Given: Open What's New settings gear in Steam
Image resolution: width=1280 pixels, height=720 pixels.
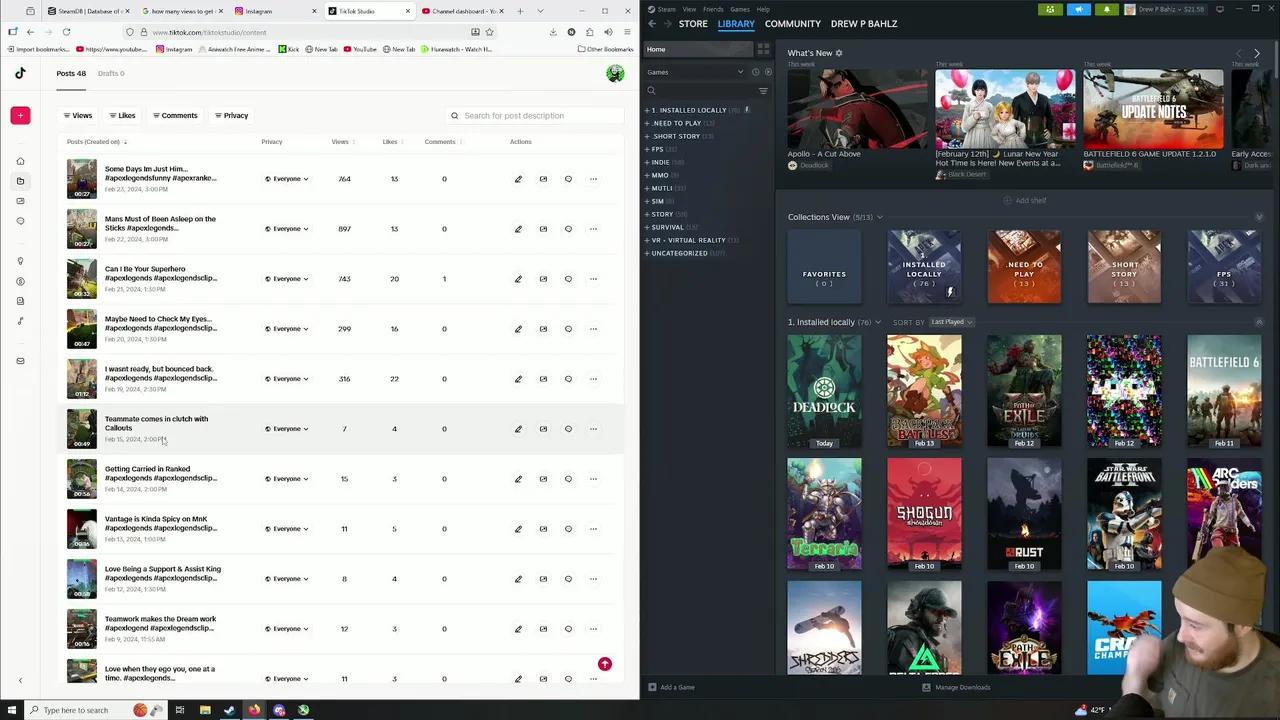Looking at the screenshot, I should 839,53.
